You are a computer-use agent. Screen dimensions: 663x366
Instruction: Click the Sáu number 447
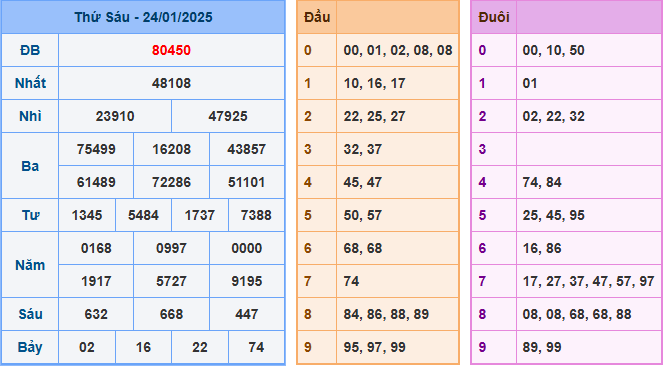pos(247,314)
